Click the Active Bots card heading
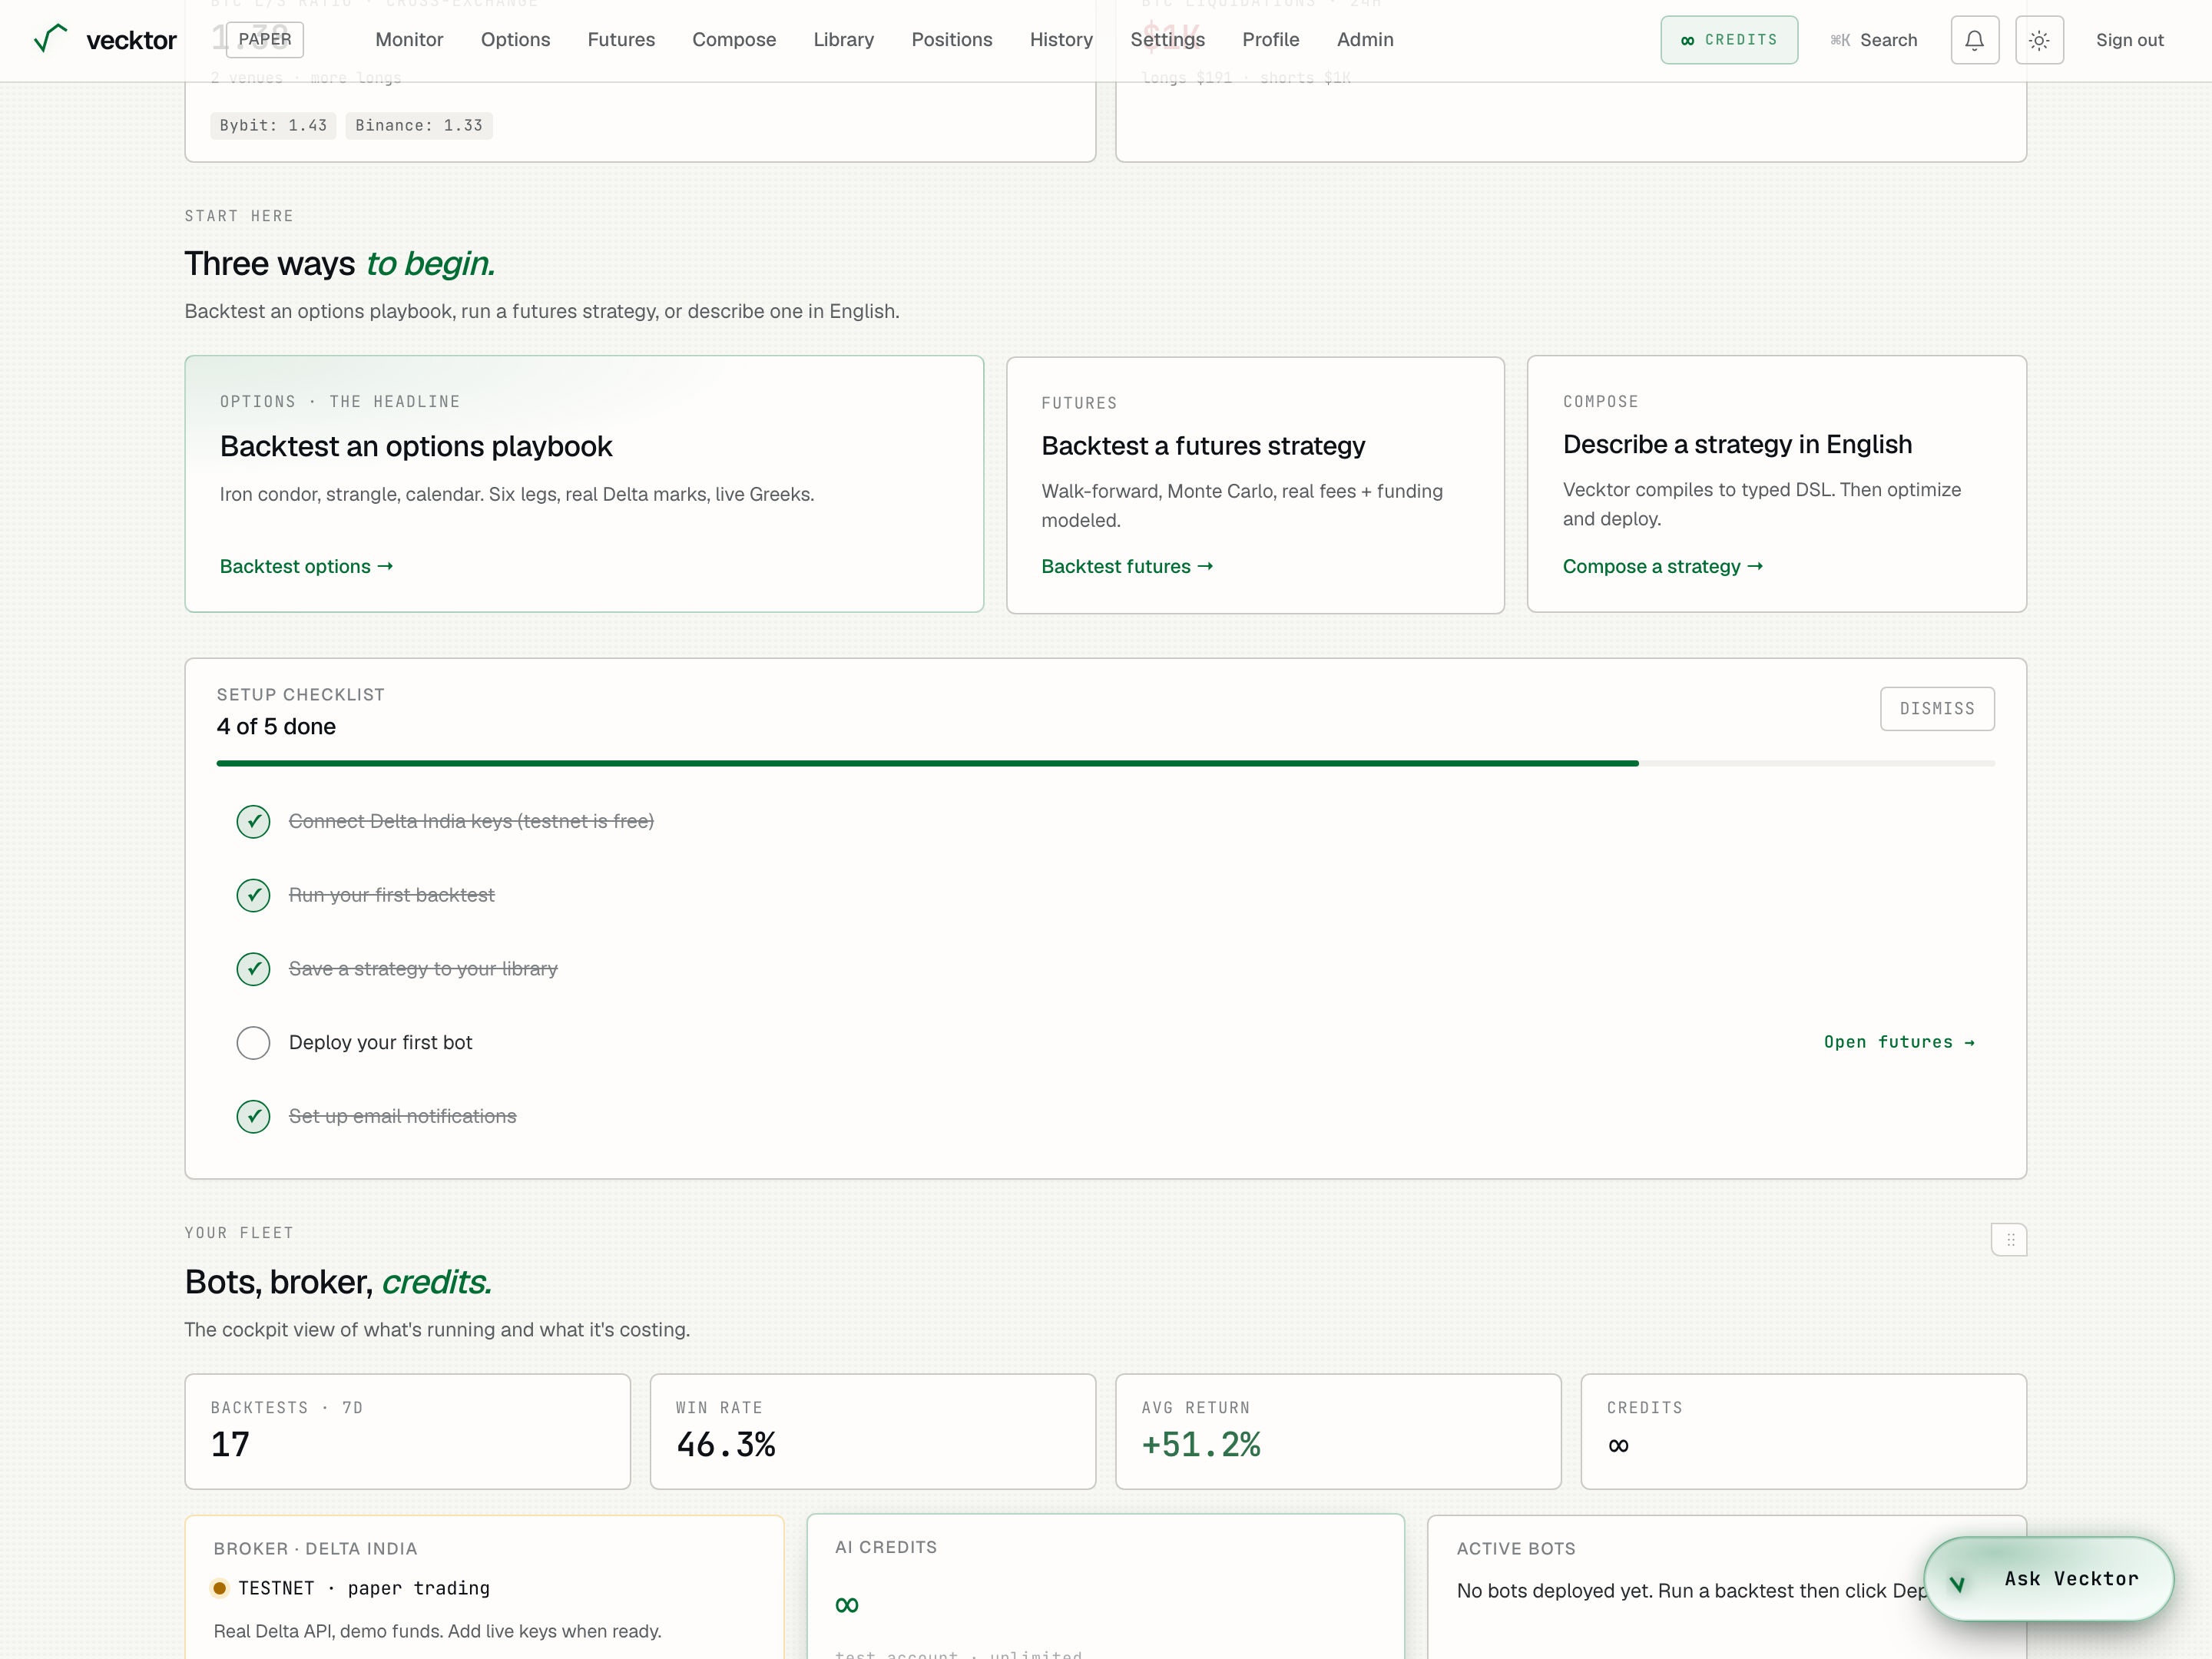The image size is (2212, 1659). [1516, 1549]
